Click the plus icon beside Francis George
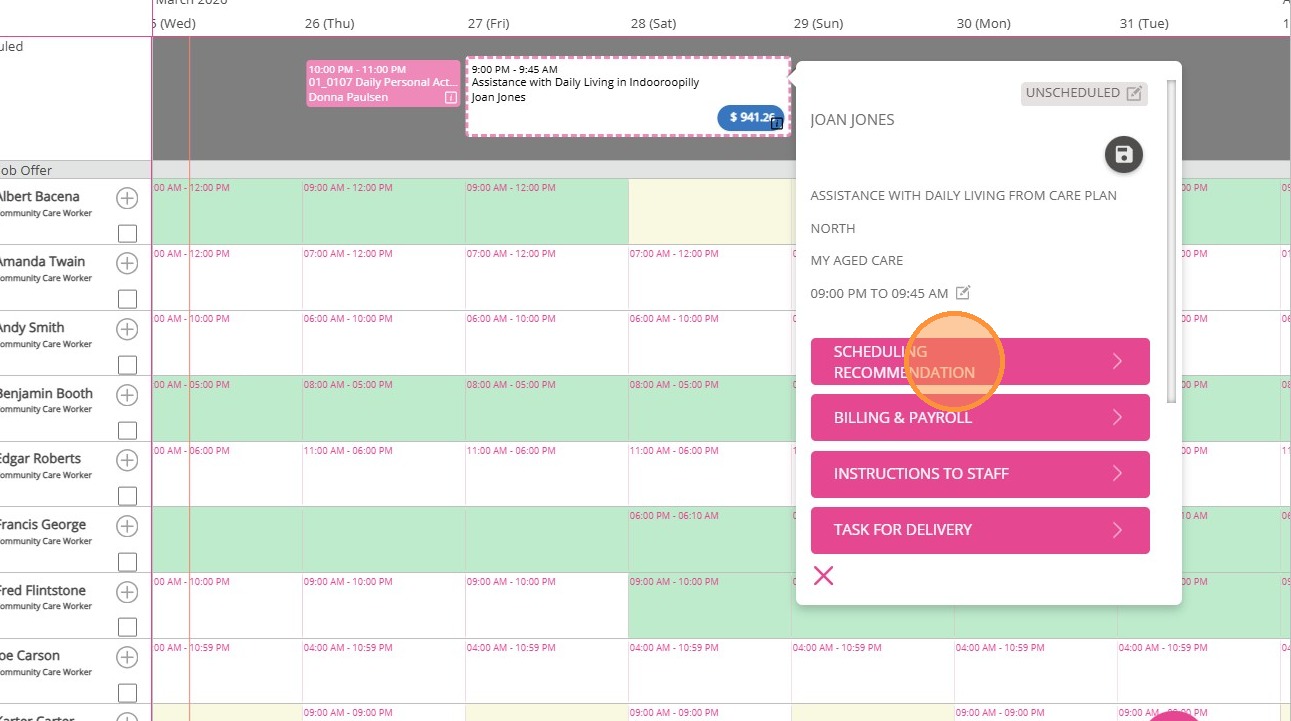 coord(127,526)
